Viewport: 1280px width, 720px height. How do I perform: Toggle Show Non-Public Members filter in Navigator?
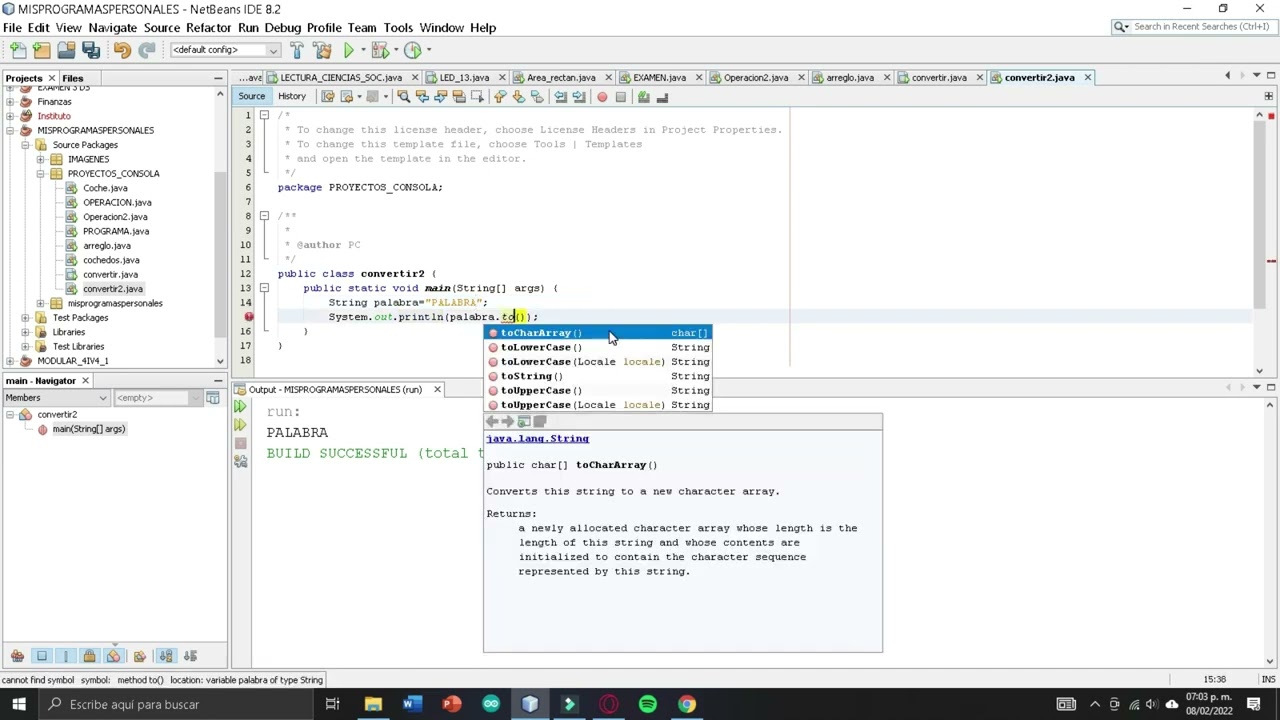point(89,656)
